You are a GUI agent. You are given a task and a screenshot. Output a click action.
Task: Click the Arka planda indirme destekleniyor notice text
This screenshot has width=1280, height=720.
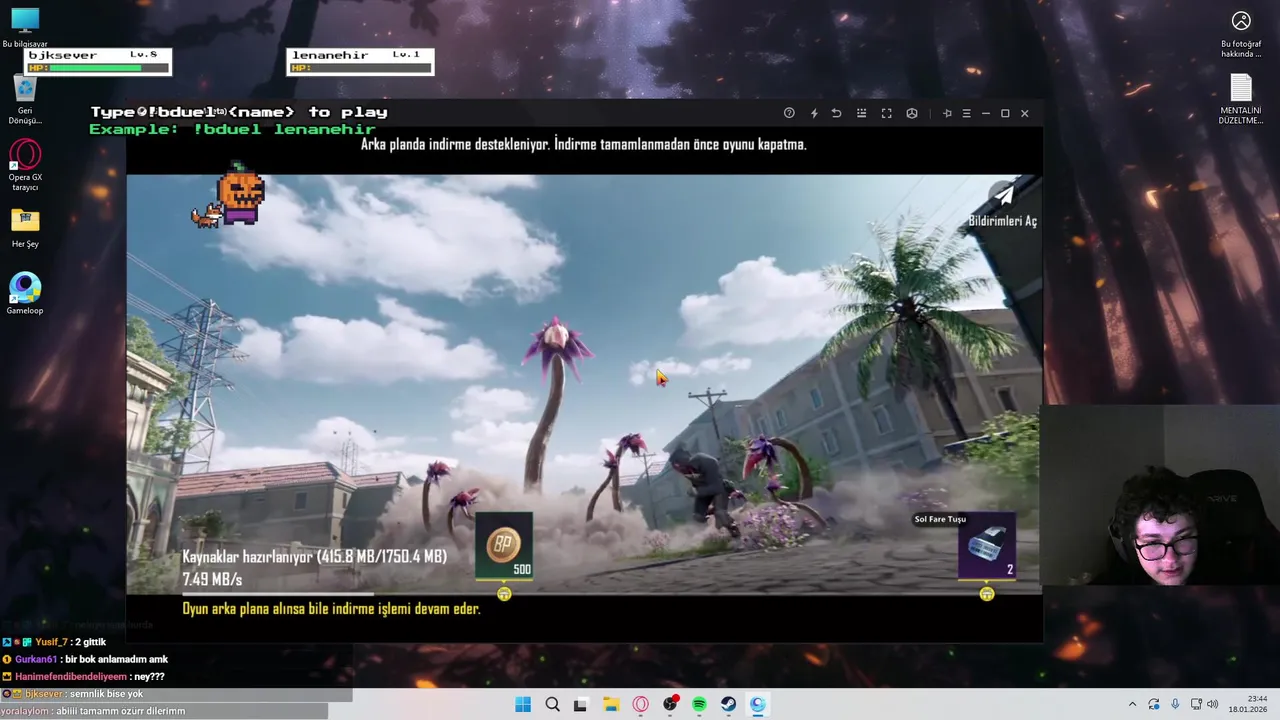(x=583, y=144)
